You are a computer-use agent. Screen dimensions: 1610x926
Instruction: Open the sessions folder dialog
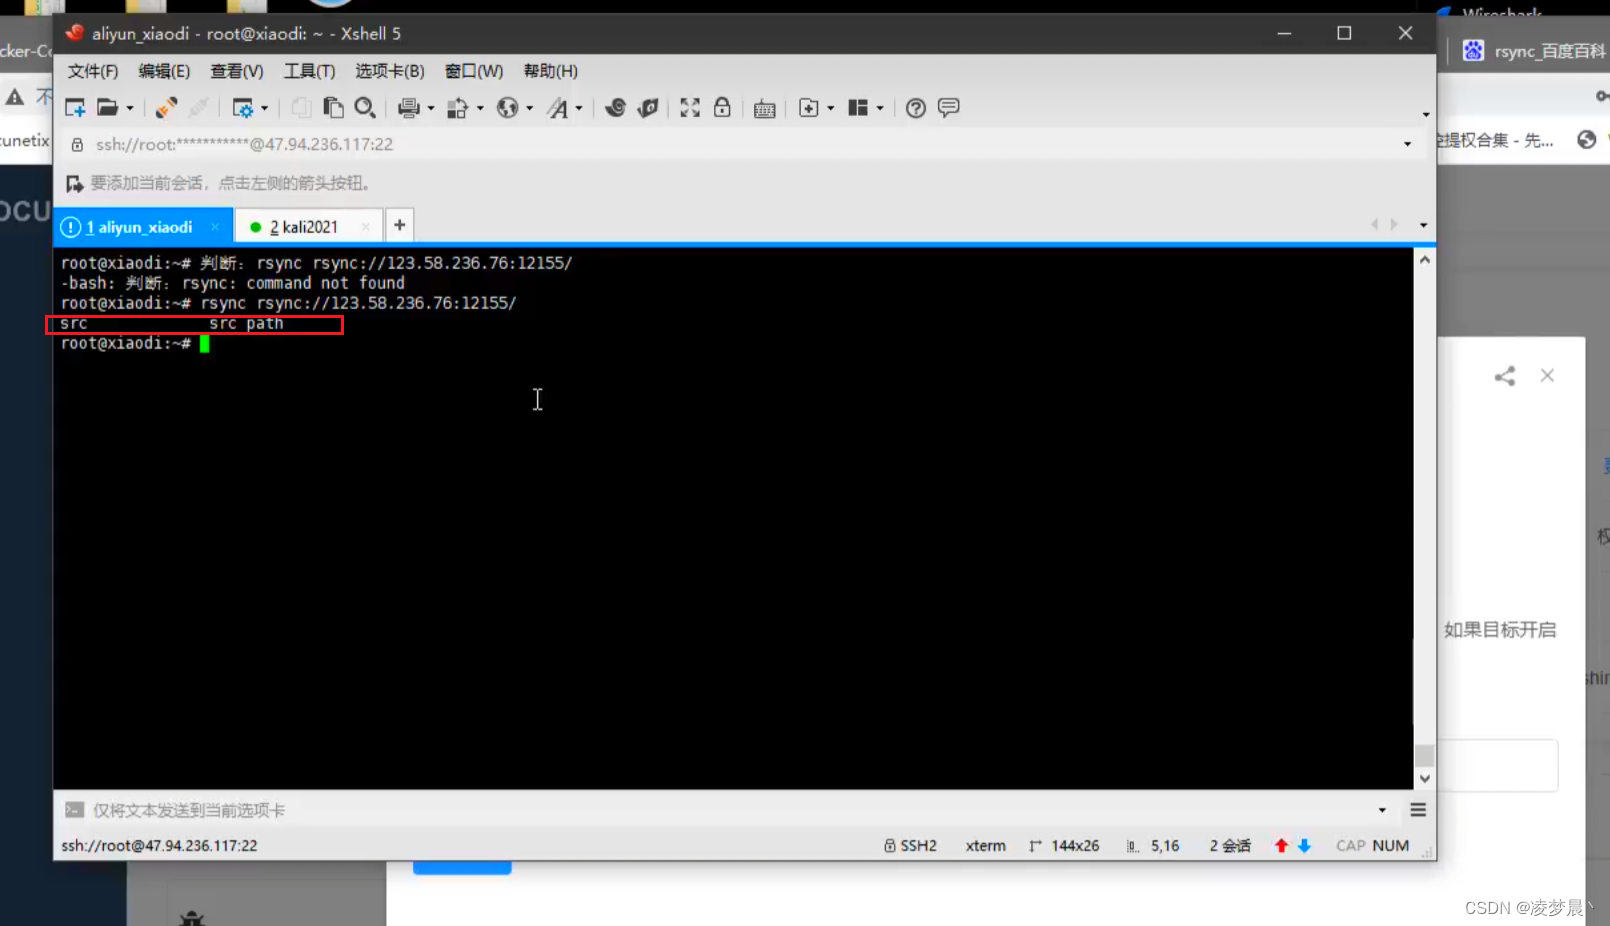(109, 107)
